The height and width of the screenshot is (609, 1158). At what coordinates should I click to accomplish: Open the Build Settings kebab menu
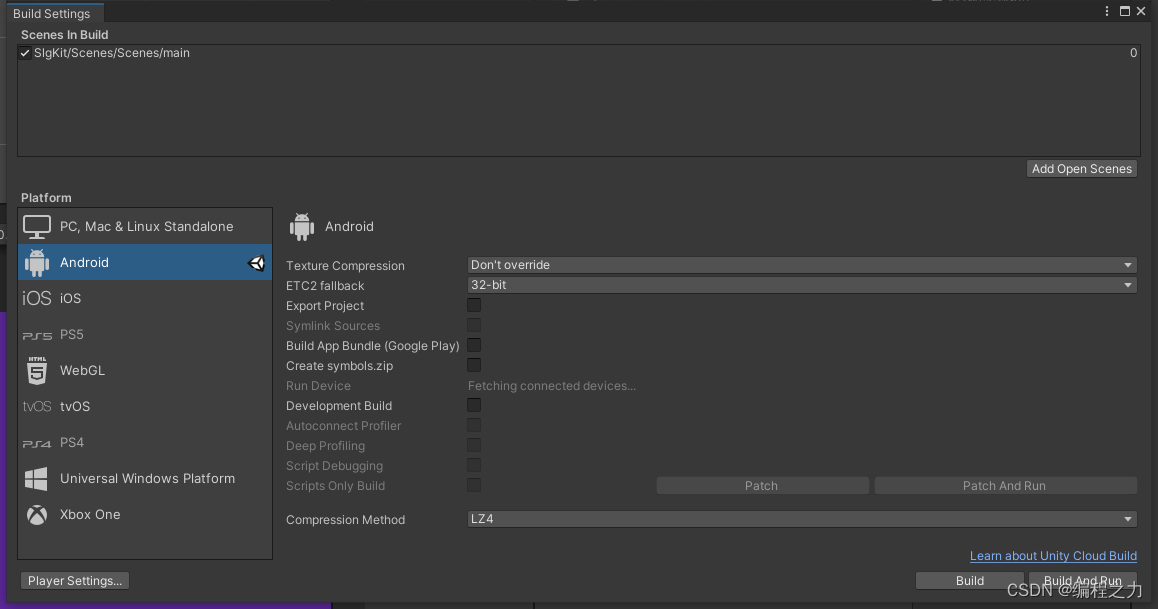(1106, 11)
